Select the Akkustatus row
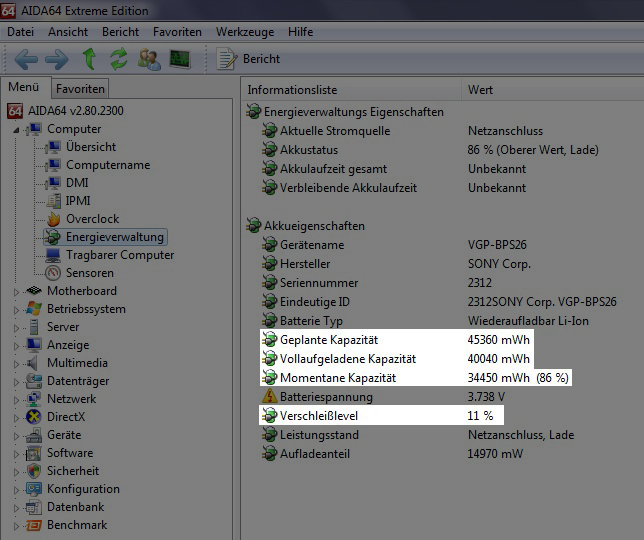The image size is (644, 540). point(430,150)
